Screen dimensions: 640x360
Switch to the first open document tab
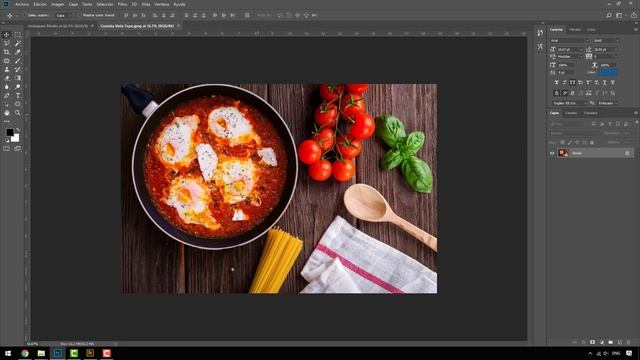(x=58, y=26)
